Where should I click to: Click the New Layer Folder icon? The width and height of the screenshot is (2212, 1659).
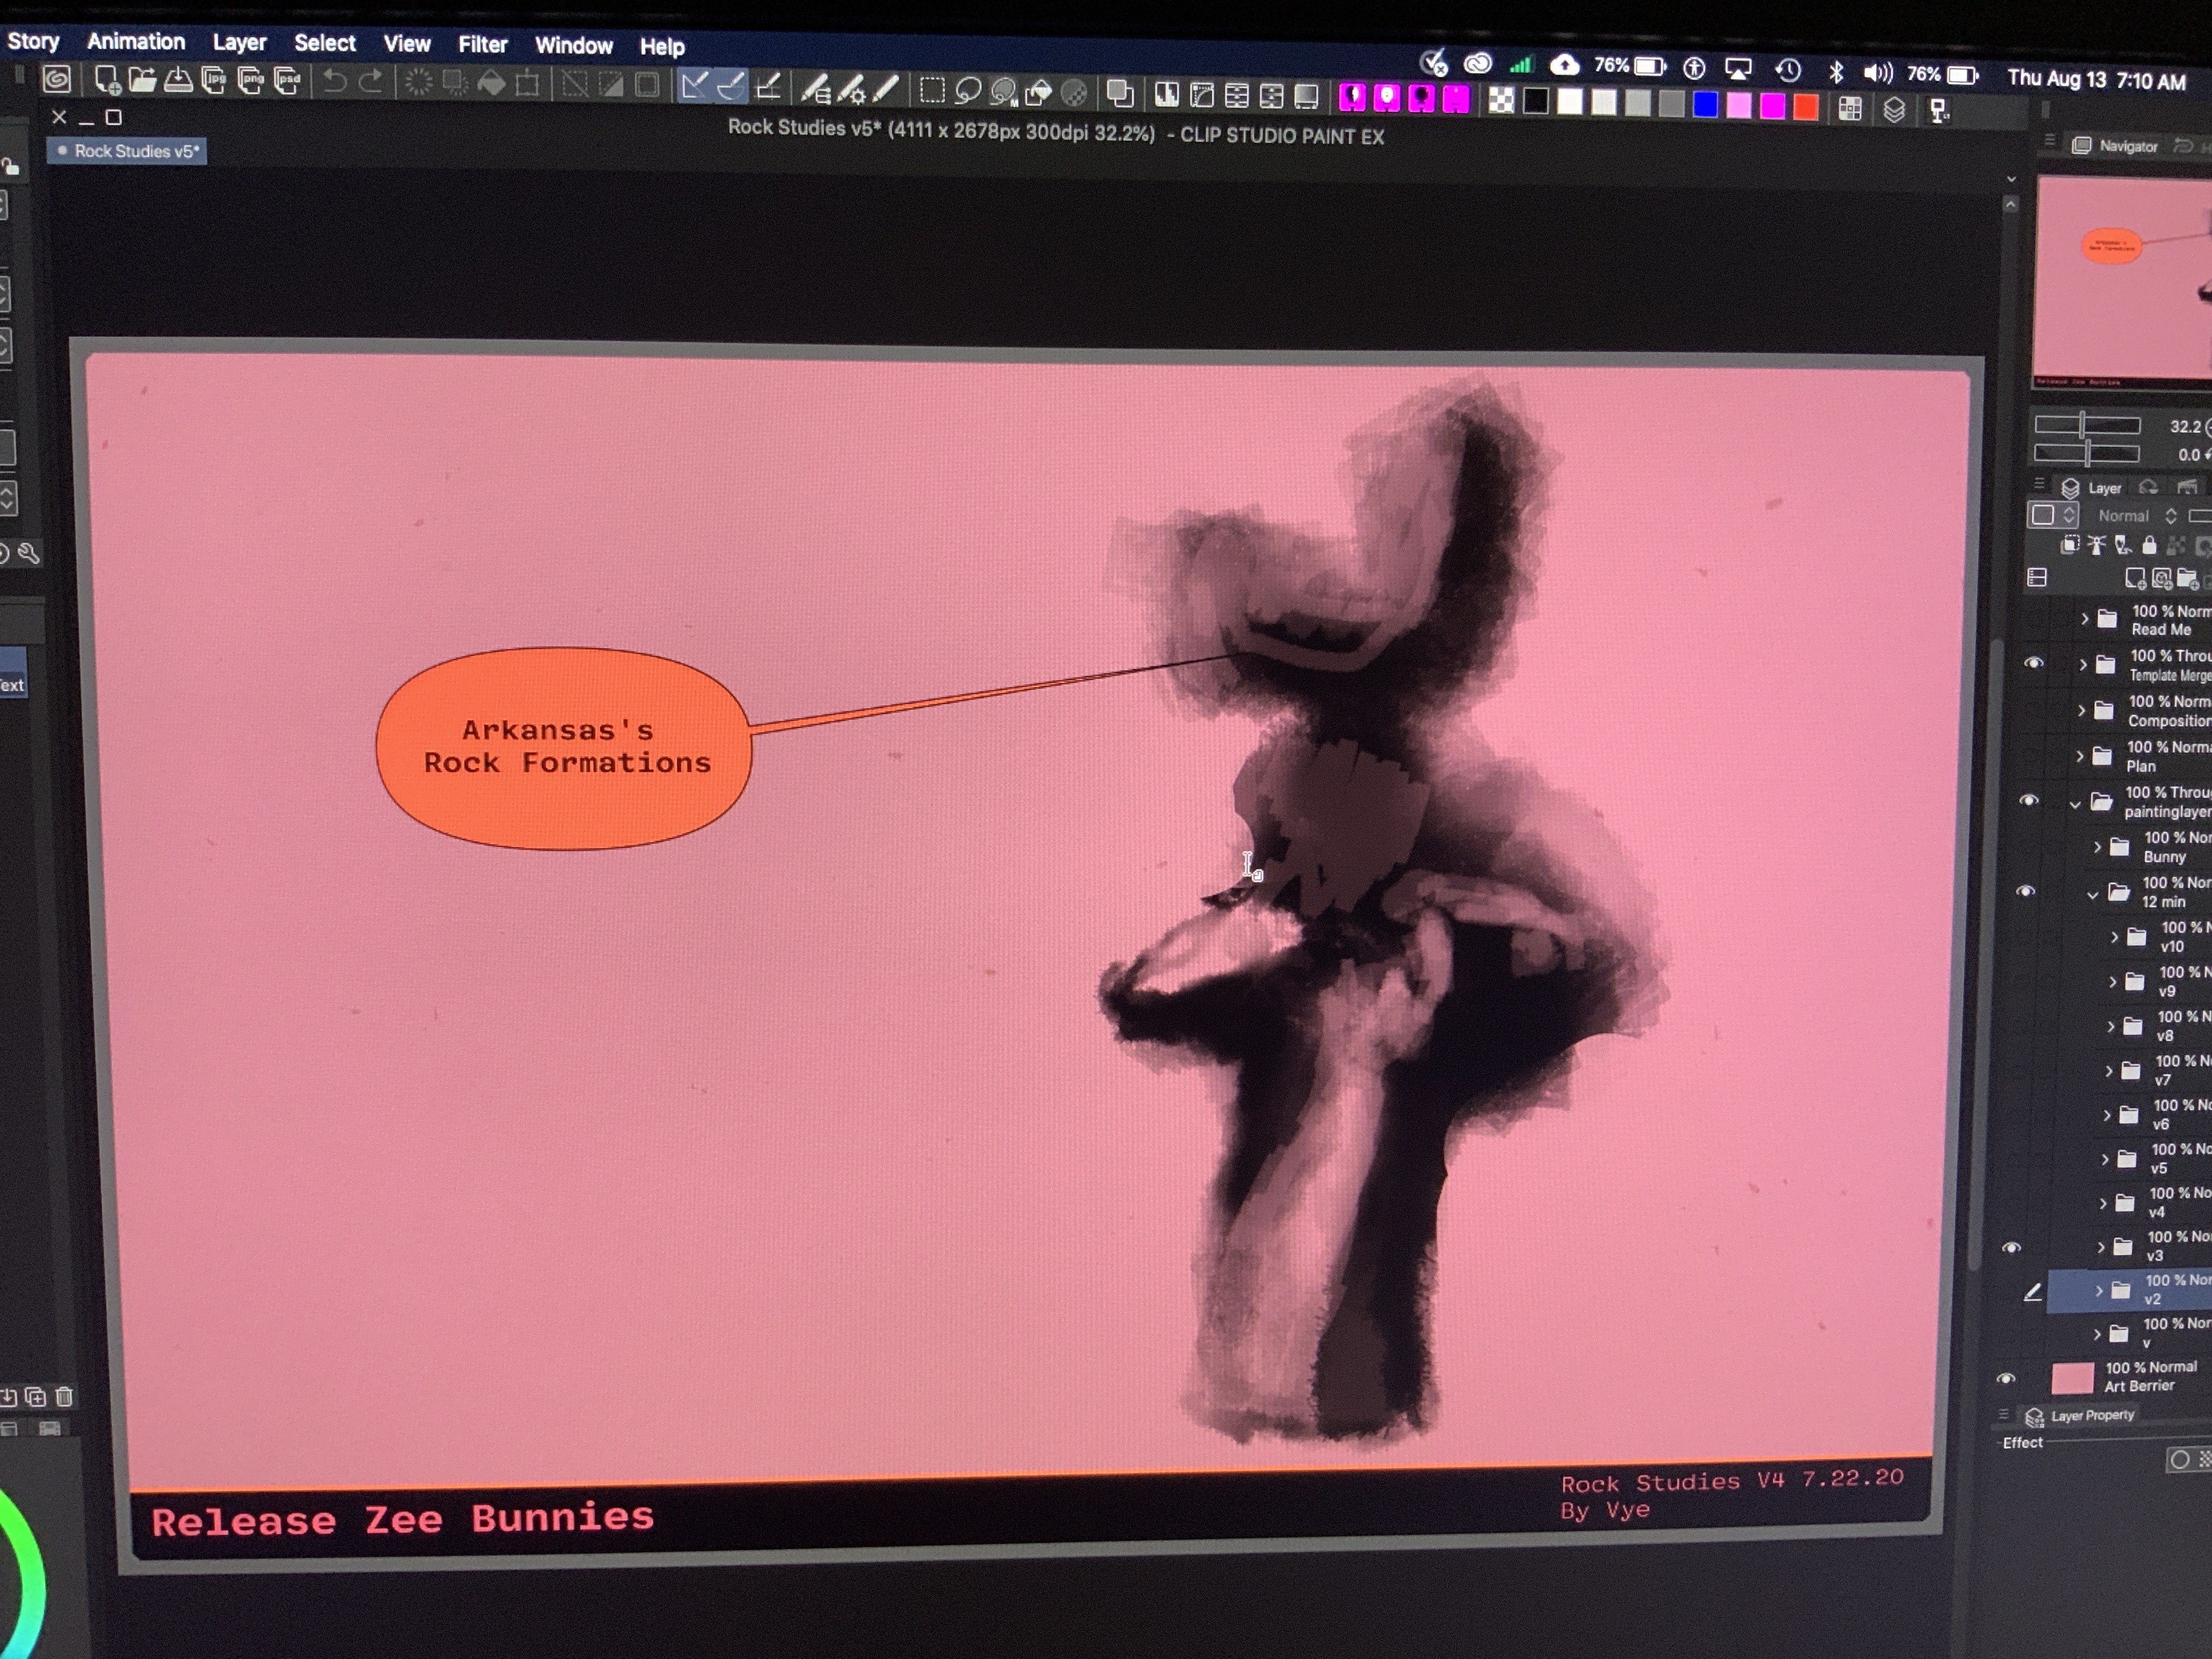(2187, 578)
